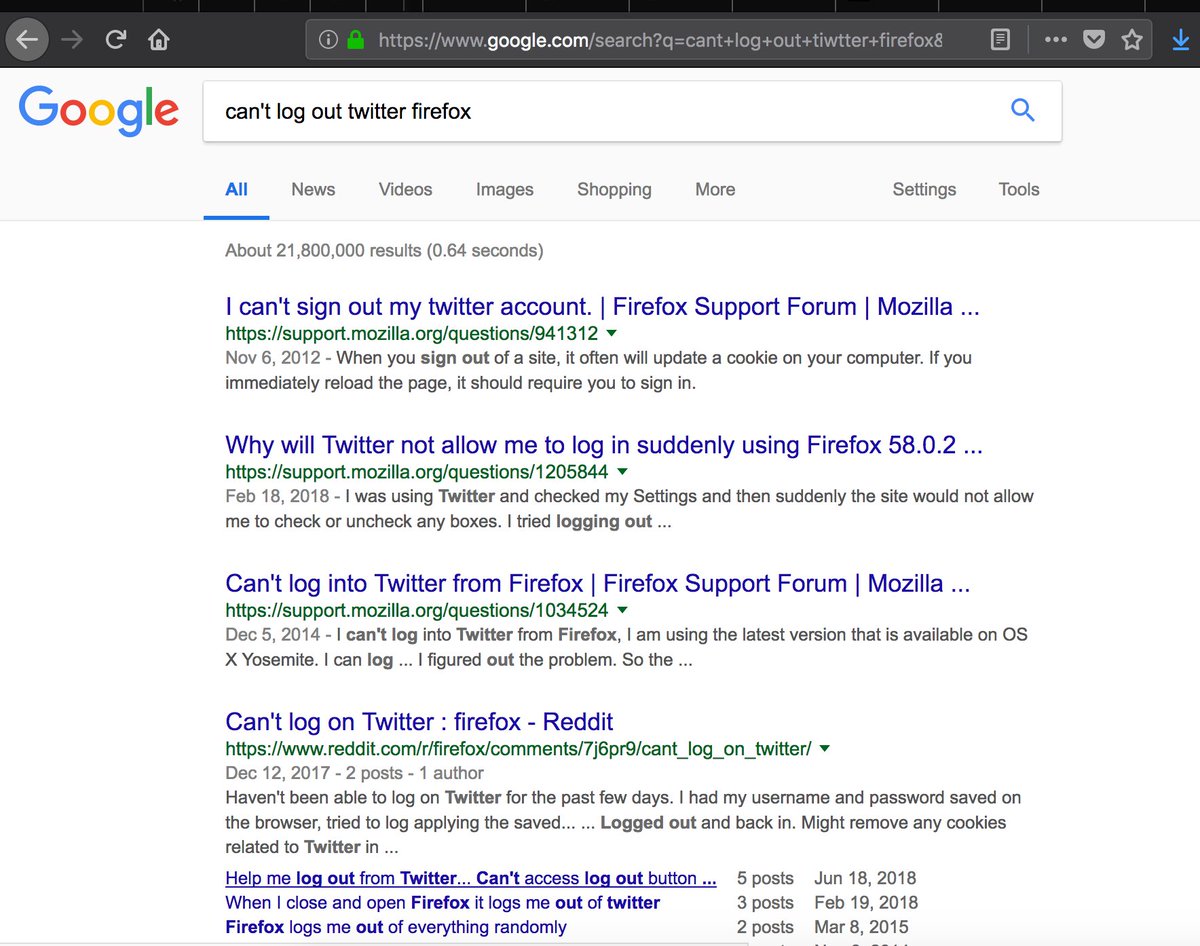
Task: Click the green padlock security icon
Action: (355, 40)
